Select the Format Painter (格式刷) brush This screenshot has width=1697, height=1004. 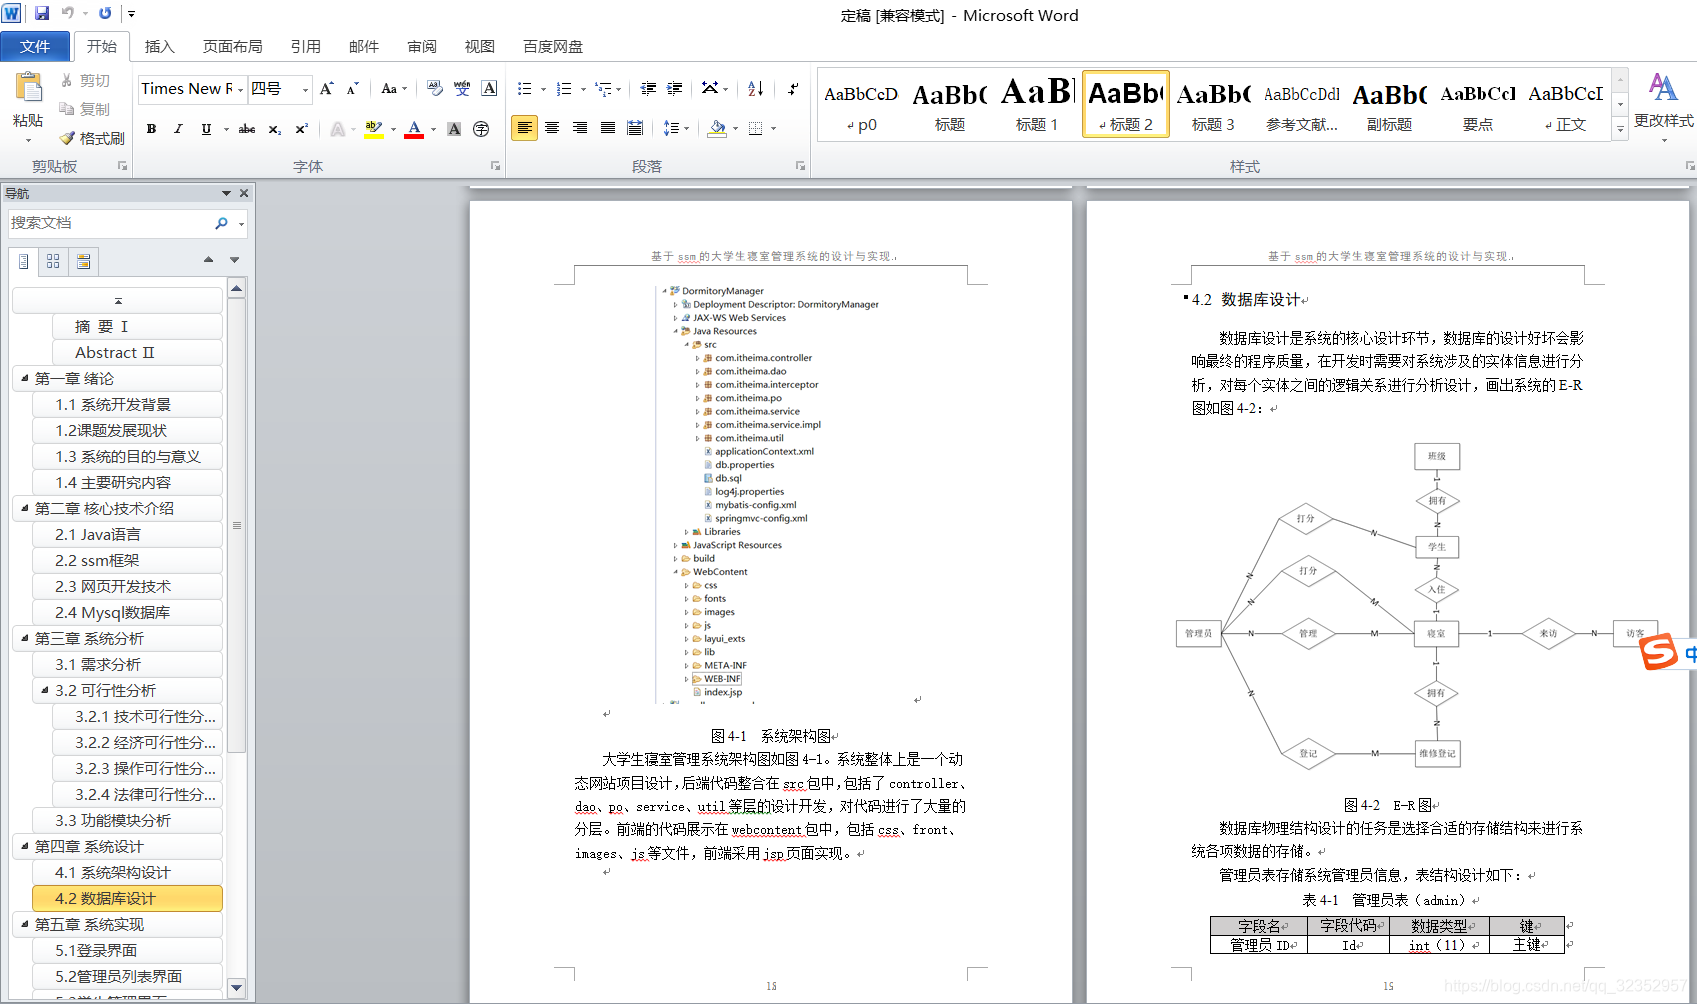[92, 138]
